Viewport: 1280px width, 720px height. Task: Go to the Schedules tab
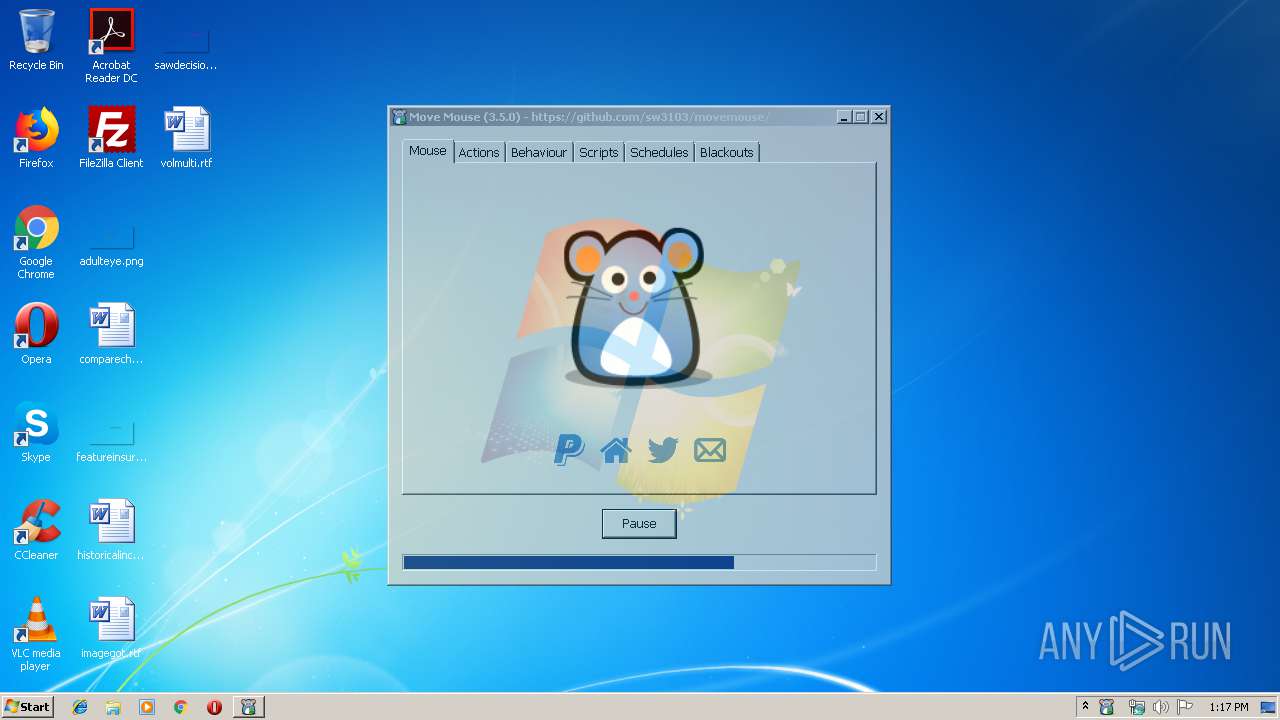click(x=659, y=152)
